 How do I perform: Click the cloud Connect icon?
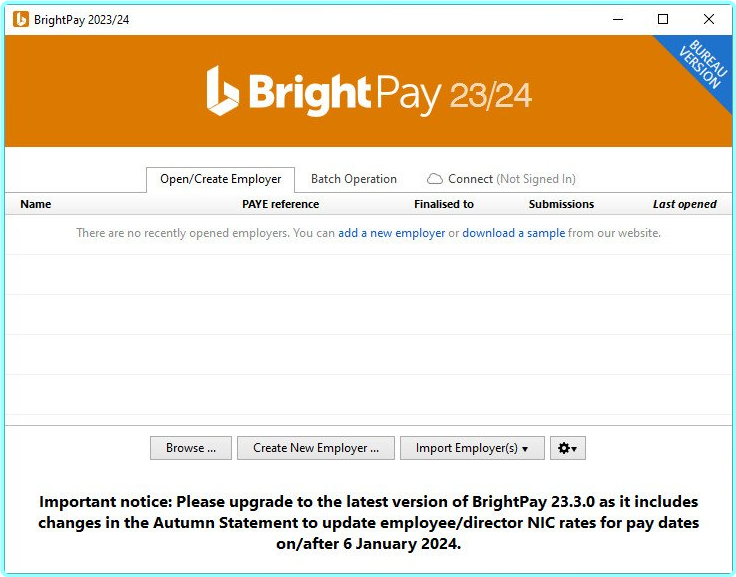[435, 179]
